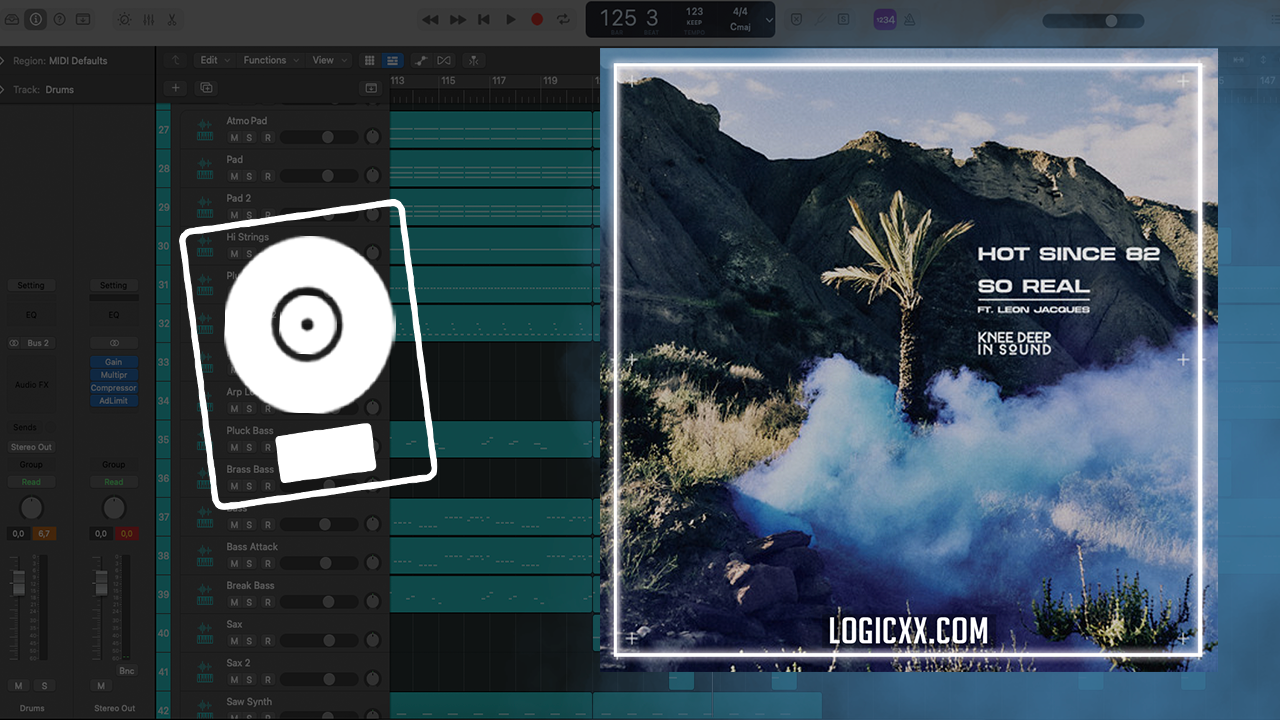This screenshot has width=1280, height=720.
Task: Click the duplicate track icon
Action: coord(206,88)
